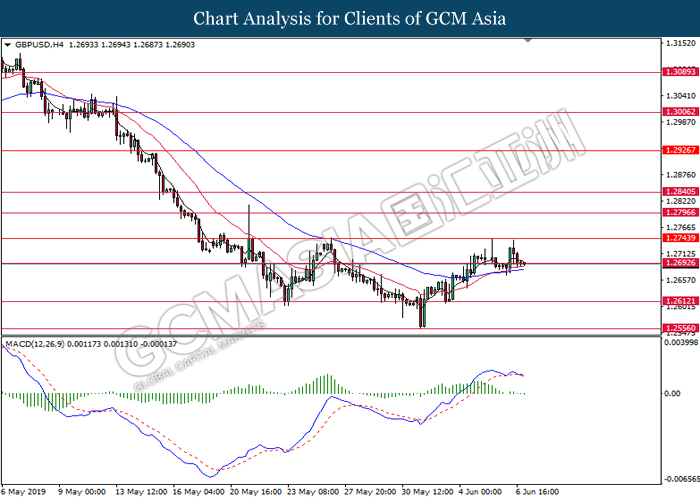
Task: Select the 1.27966 price level label
Action: tap(680, 212)
